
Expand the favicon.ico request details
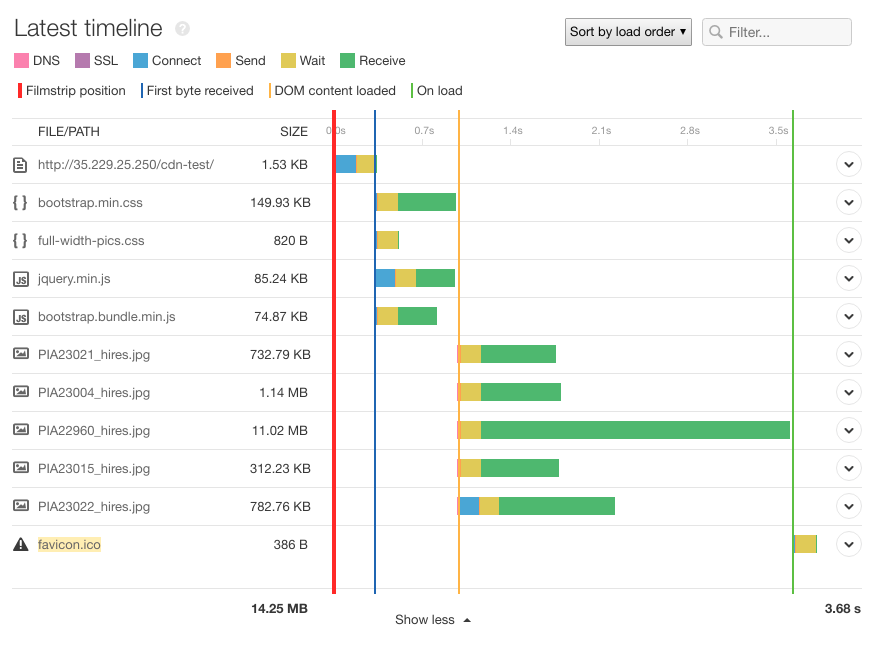tap(848, 545)
